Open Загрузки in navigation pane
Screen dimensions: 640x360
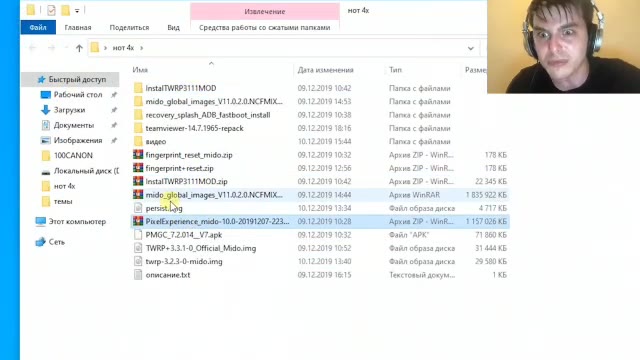[69, 110]
